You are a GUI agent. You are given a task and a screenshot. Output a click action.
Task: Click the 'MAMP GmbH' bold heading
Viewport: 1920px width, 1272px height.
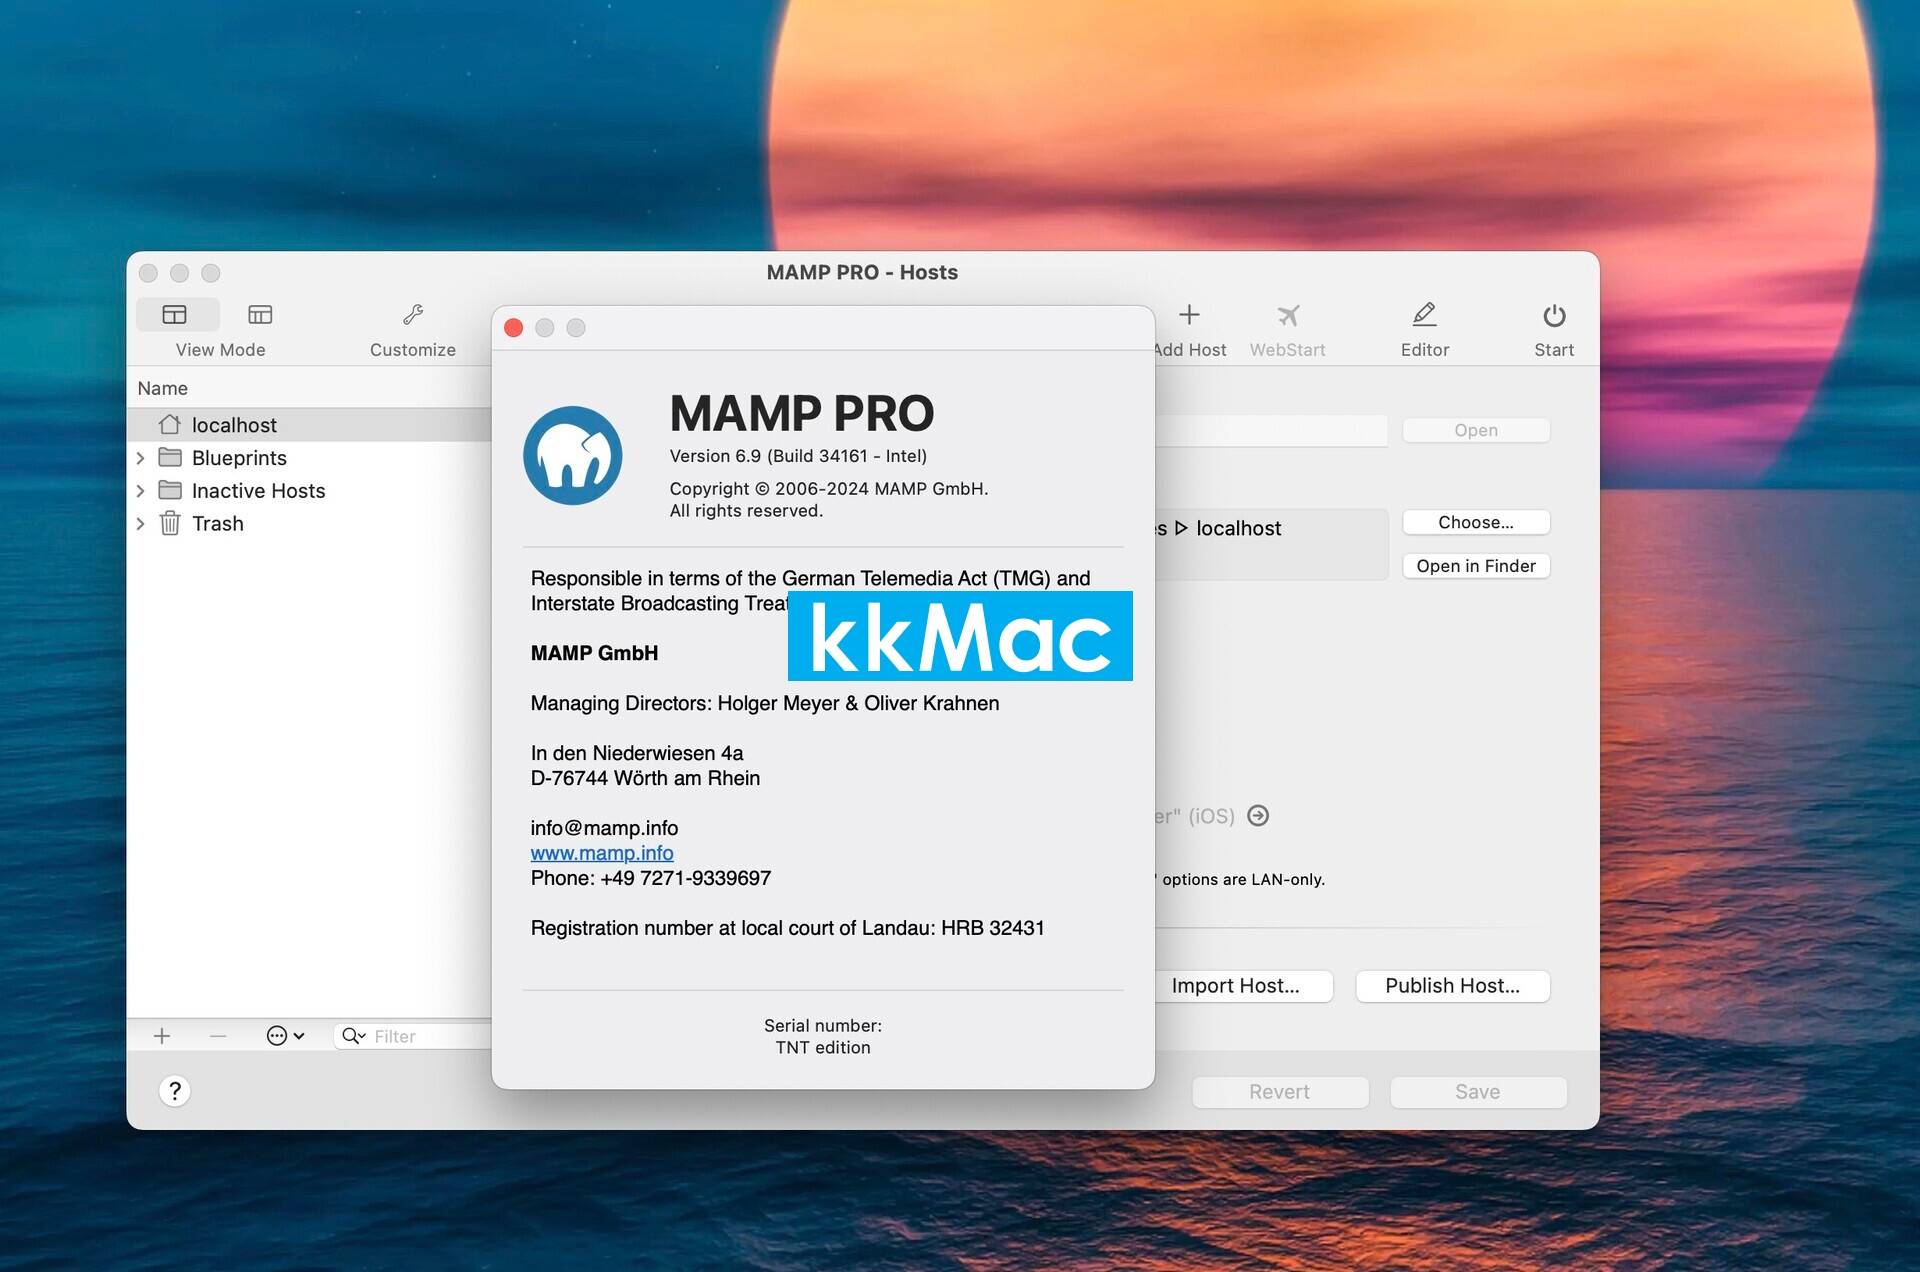[594, 653]
